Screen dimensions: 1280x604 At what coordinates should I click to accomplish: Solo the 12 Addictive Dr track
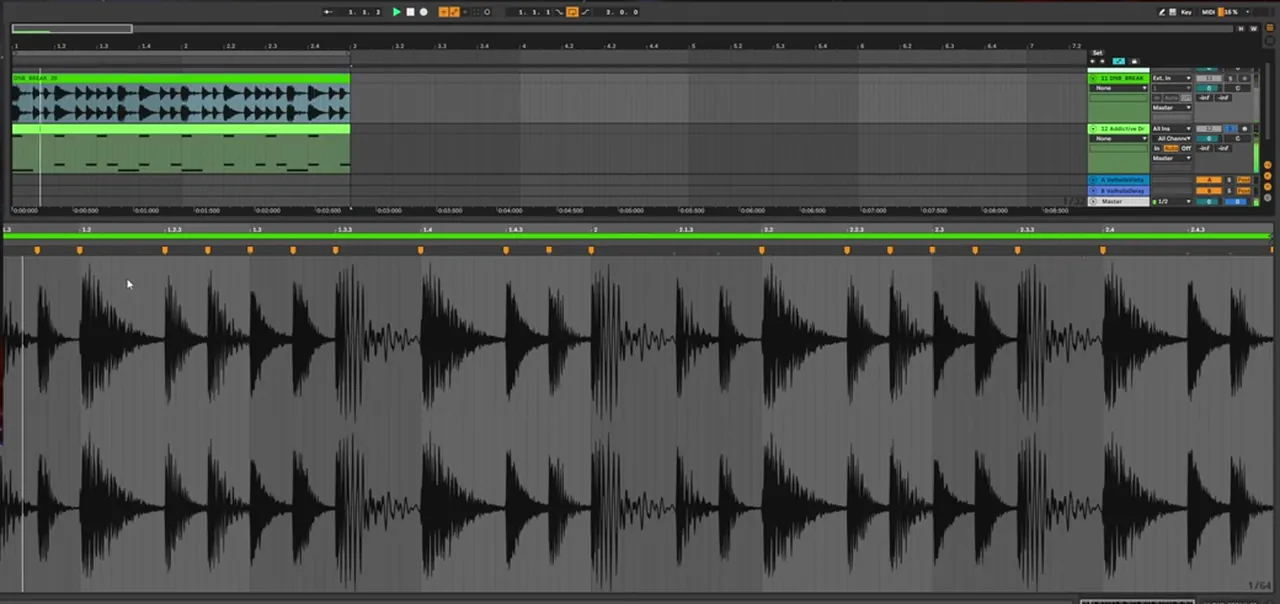[1231, 129]
